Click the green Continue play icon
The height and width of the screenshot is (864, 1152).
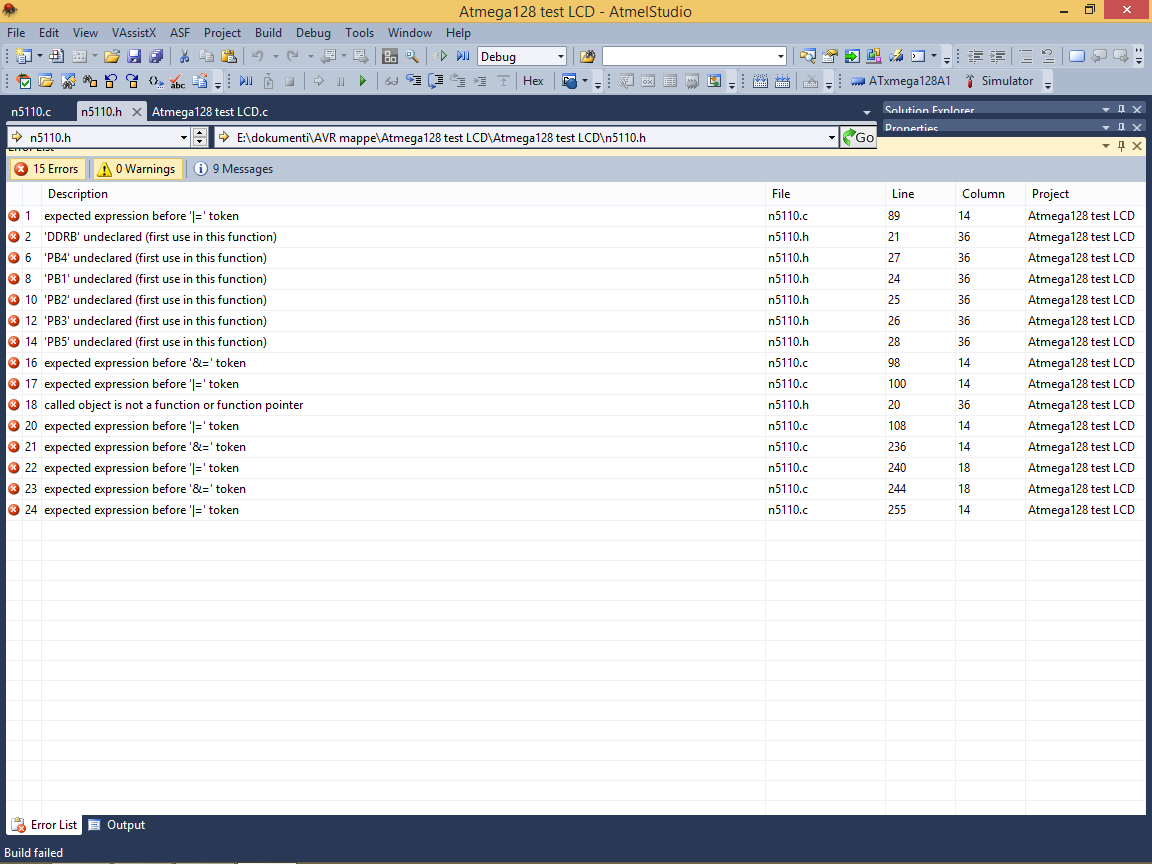(362, 82)
